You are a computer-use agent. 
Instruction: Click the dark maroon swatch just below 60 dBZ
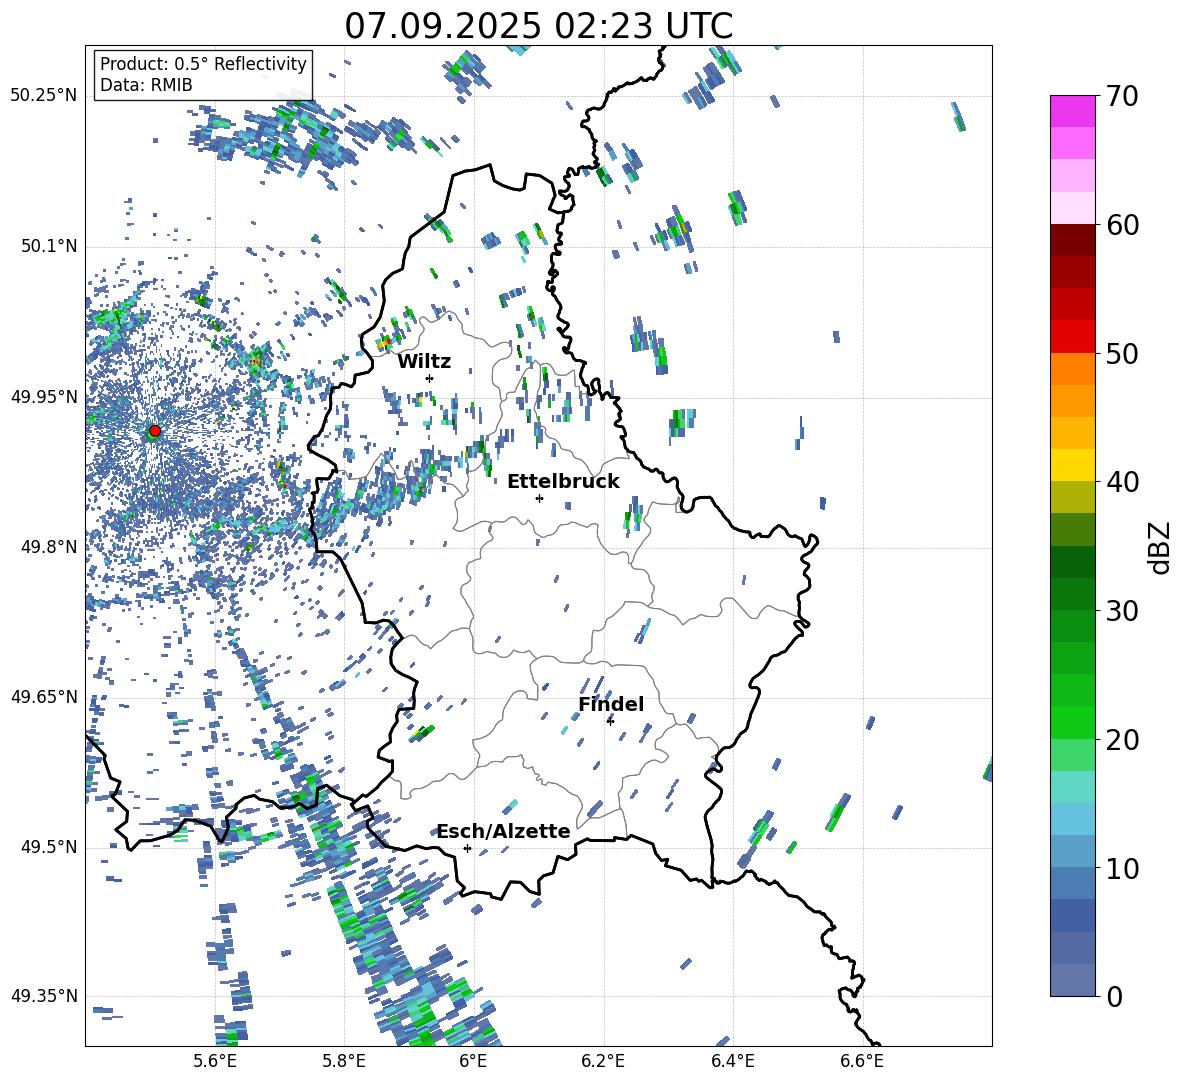coord(1072,241)
